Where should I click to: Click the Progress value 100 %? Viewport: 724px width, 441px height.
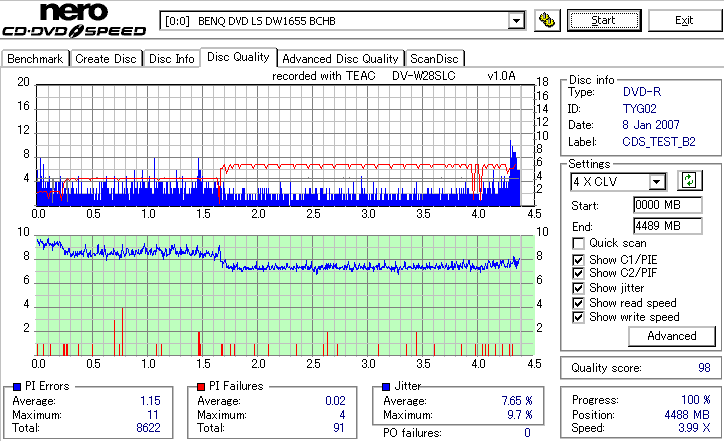pos(696,400)
